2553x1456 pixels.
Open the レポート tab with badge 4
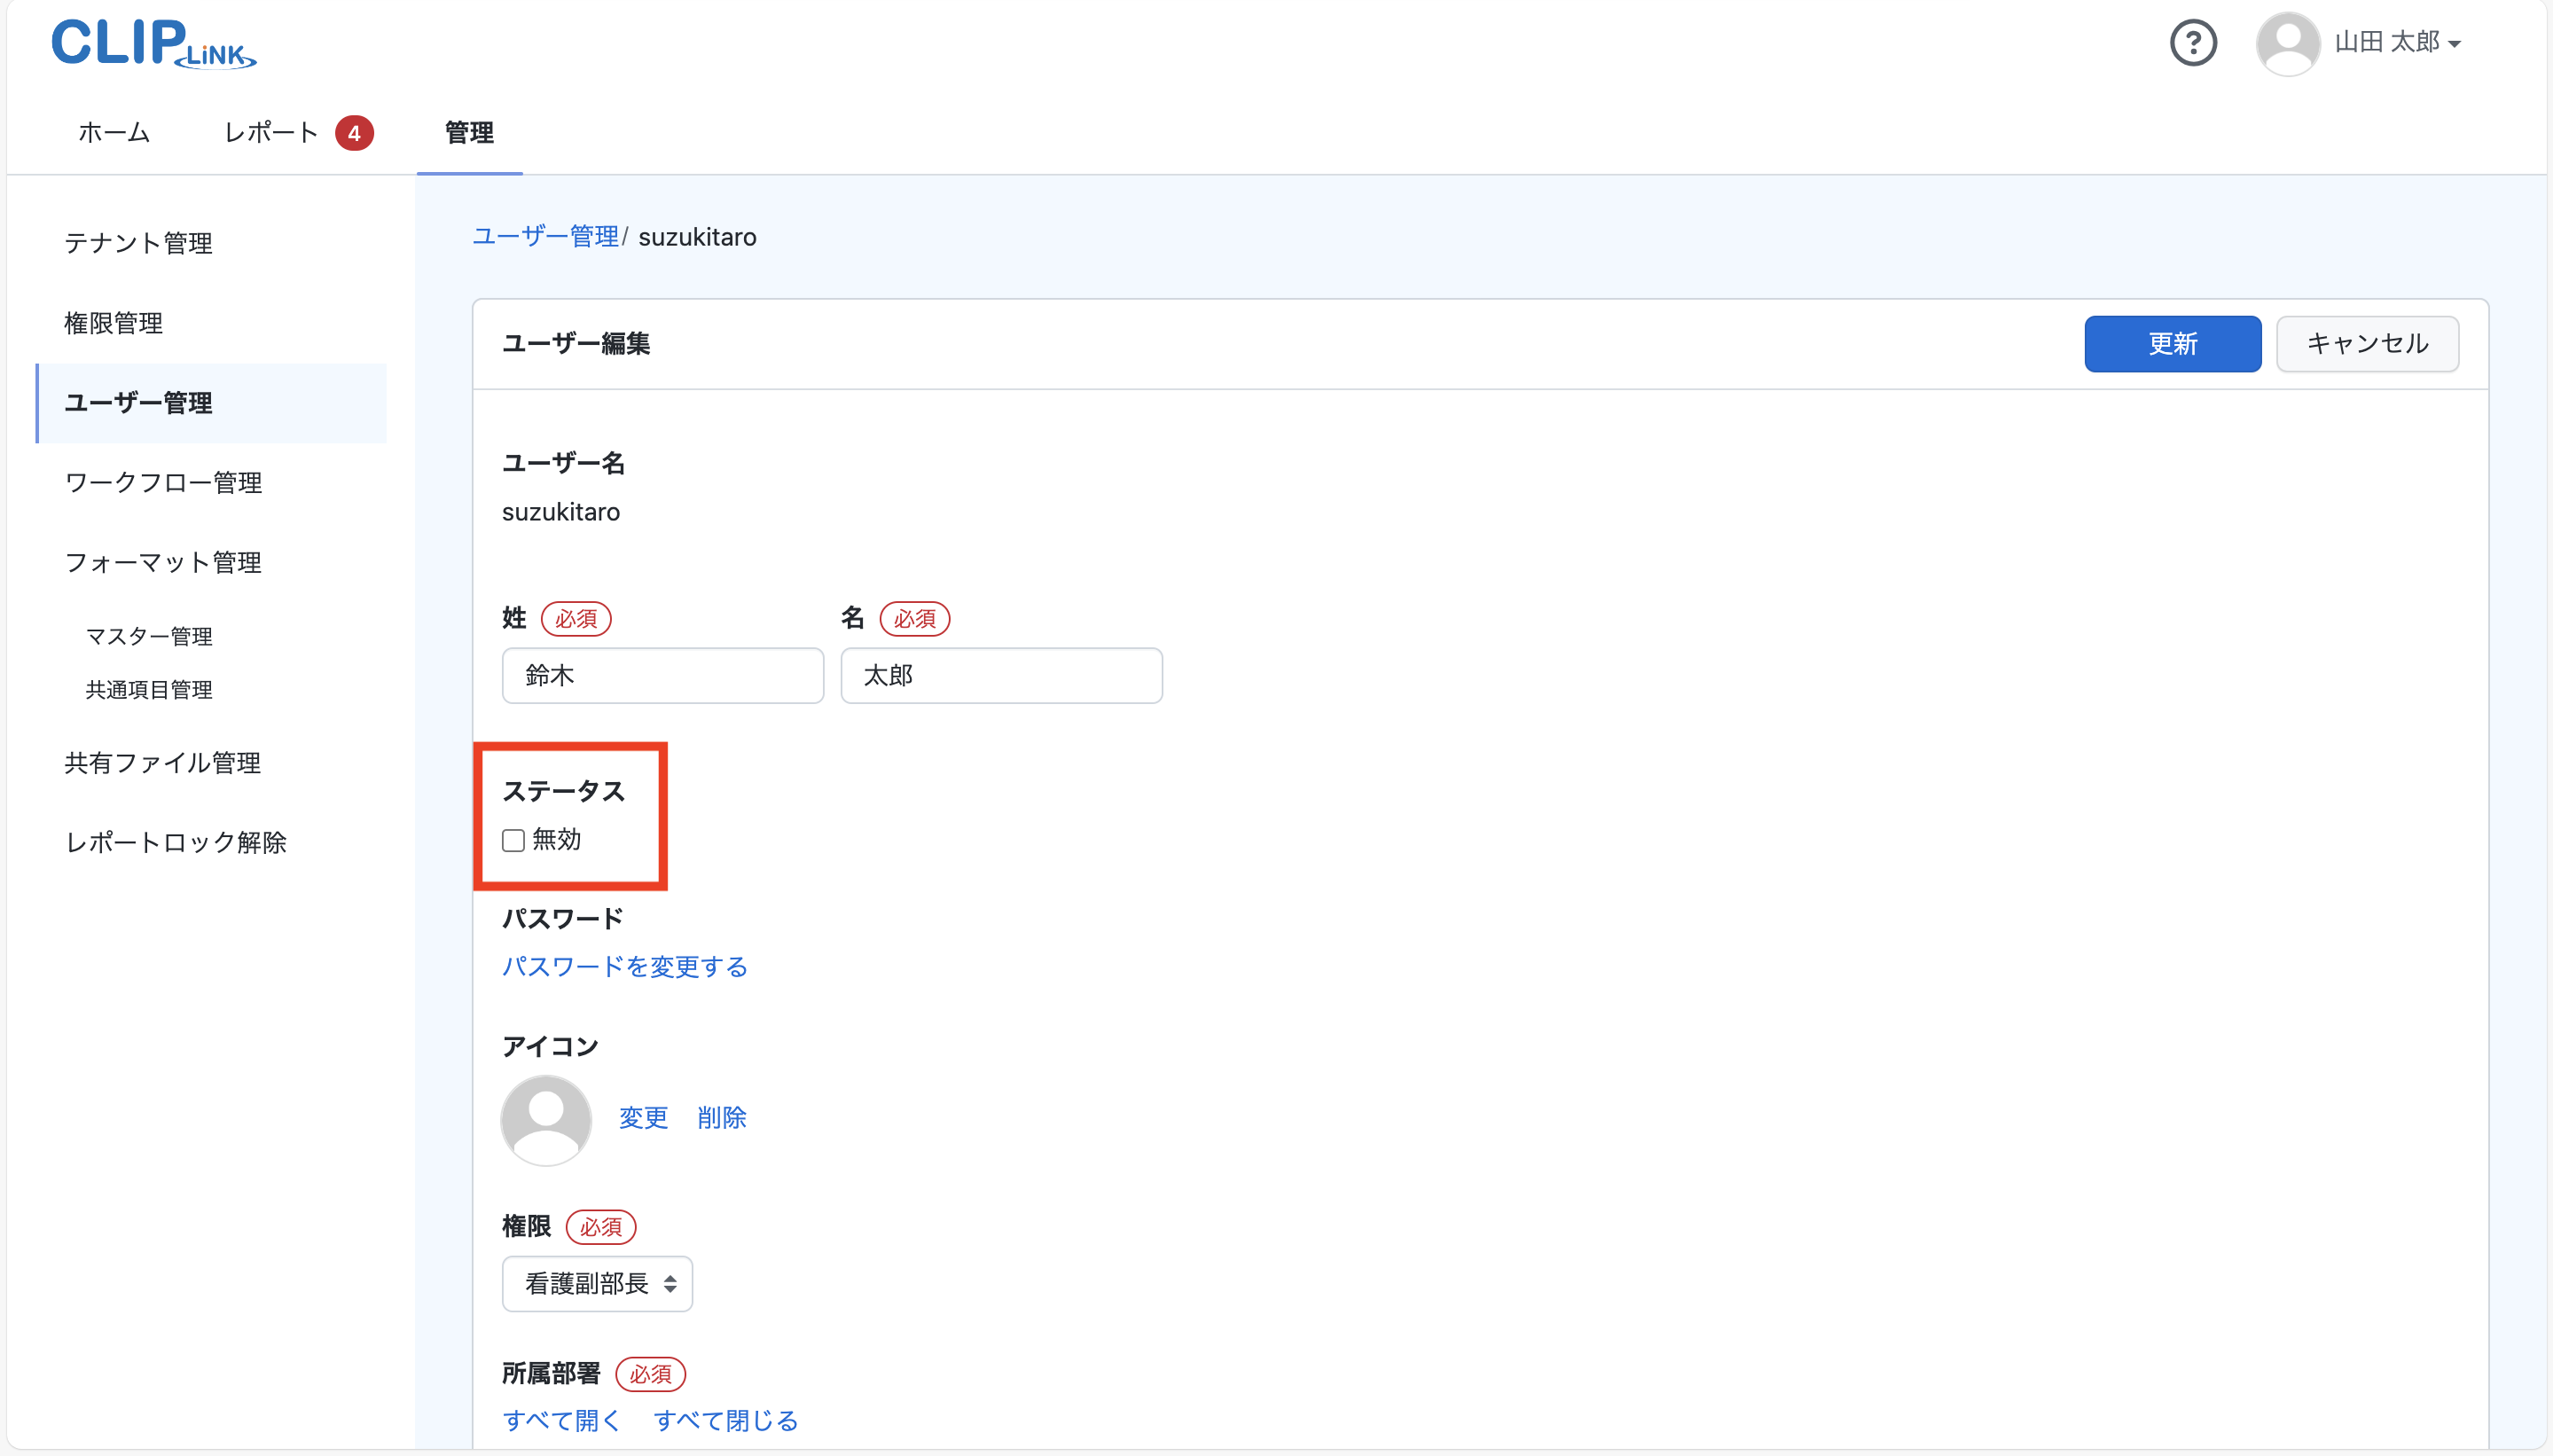click(x=271, y=132)
